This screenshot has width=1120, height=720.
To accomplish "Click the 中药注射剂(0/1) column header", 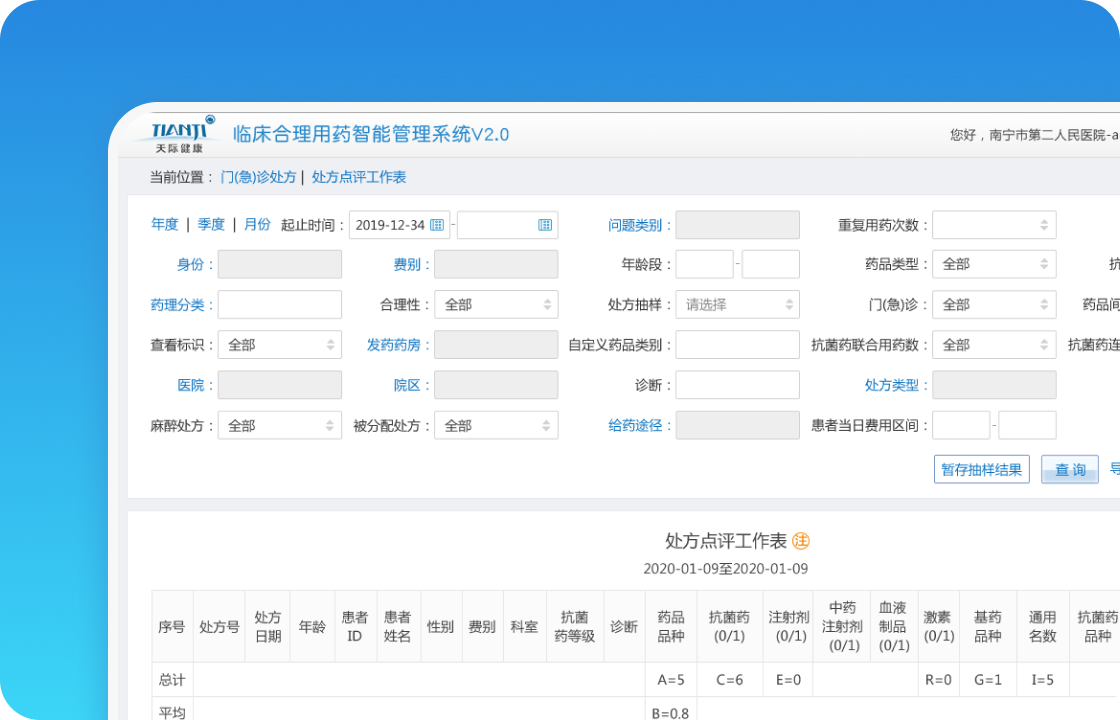I will (x=843, y=626).
